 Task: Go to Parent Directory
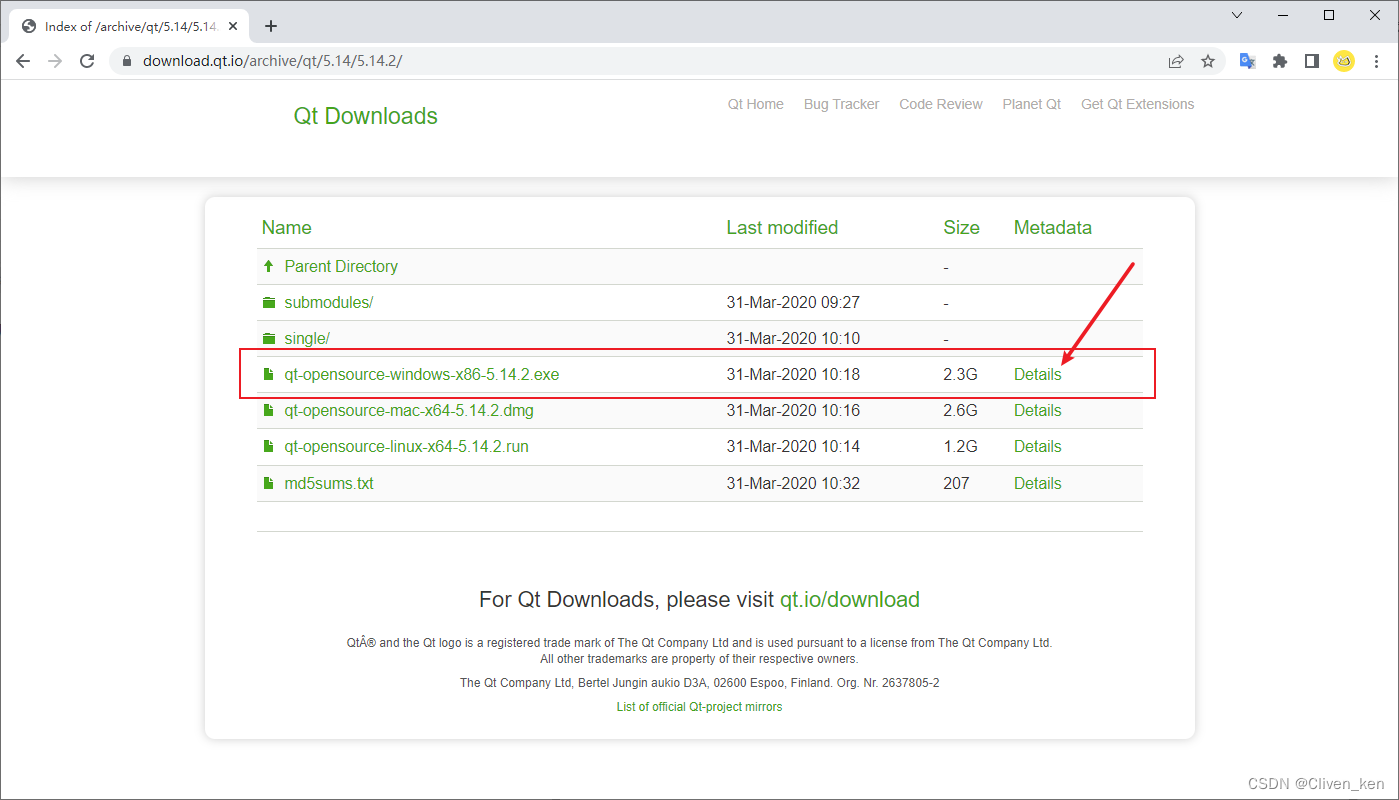point(341,266)
